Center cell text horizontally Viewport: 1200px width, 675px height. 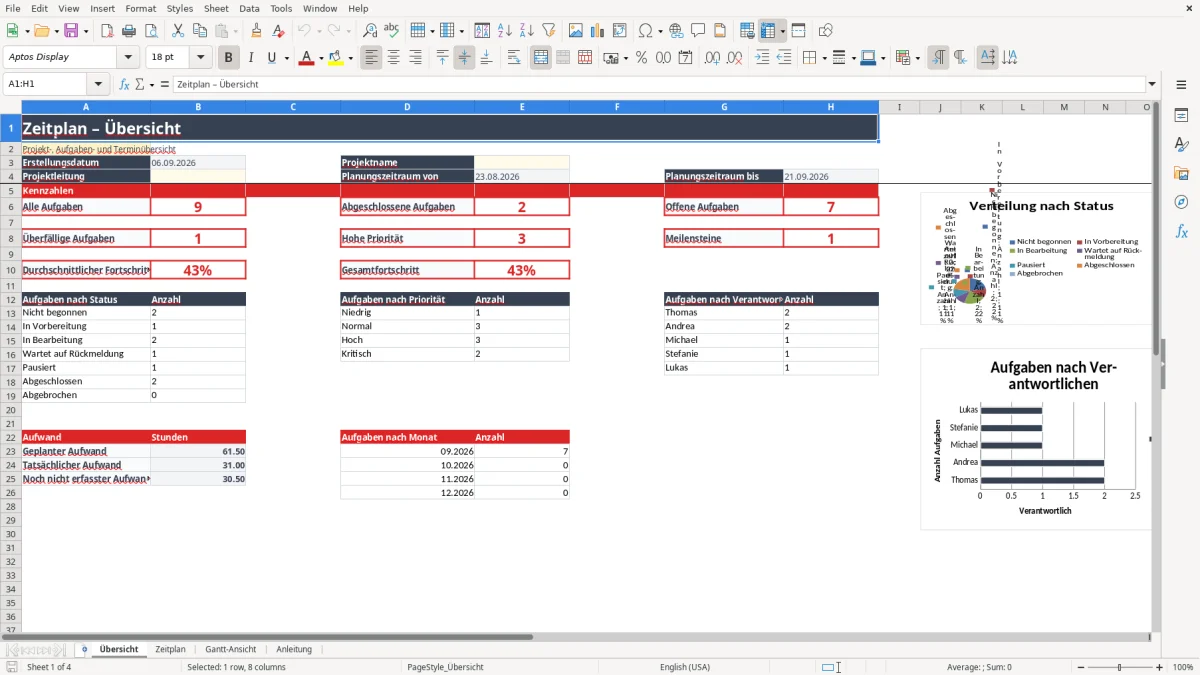coord(394,58)
